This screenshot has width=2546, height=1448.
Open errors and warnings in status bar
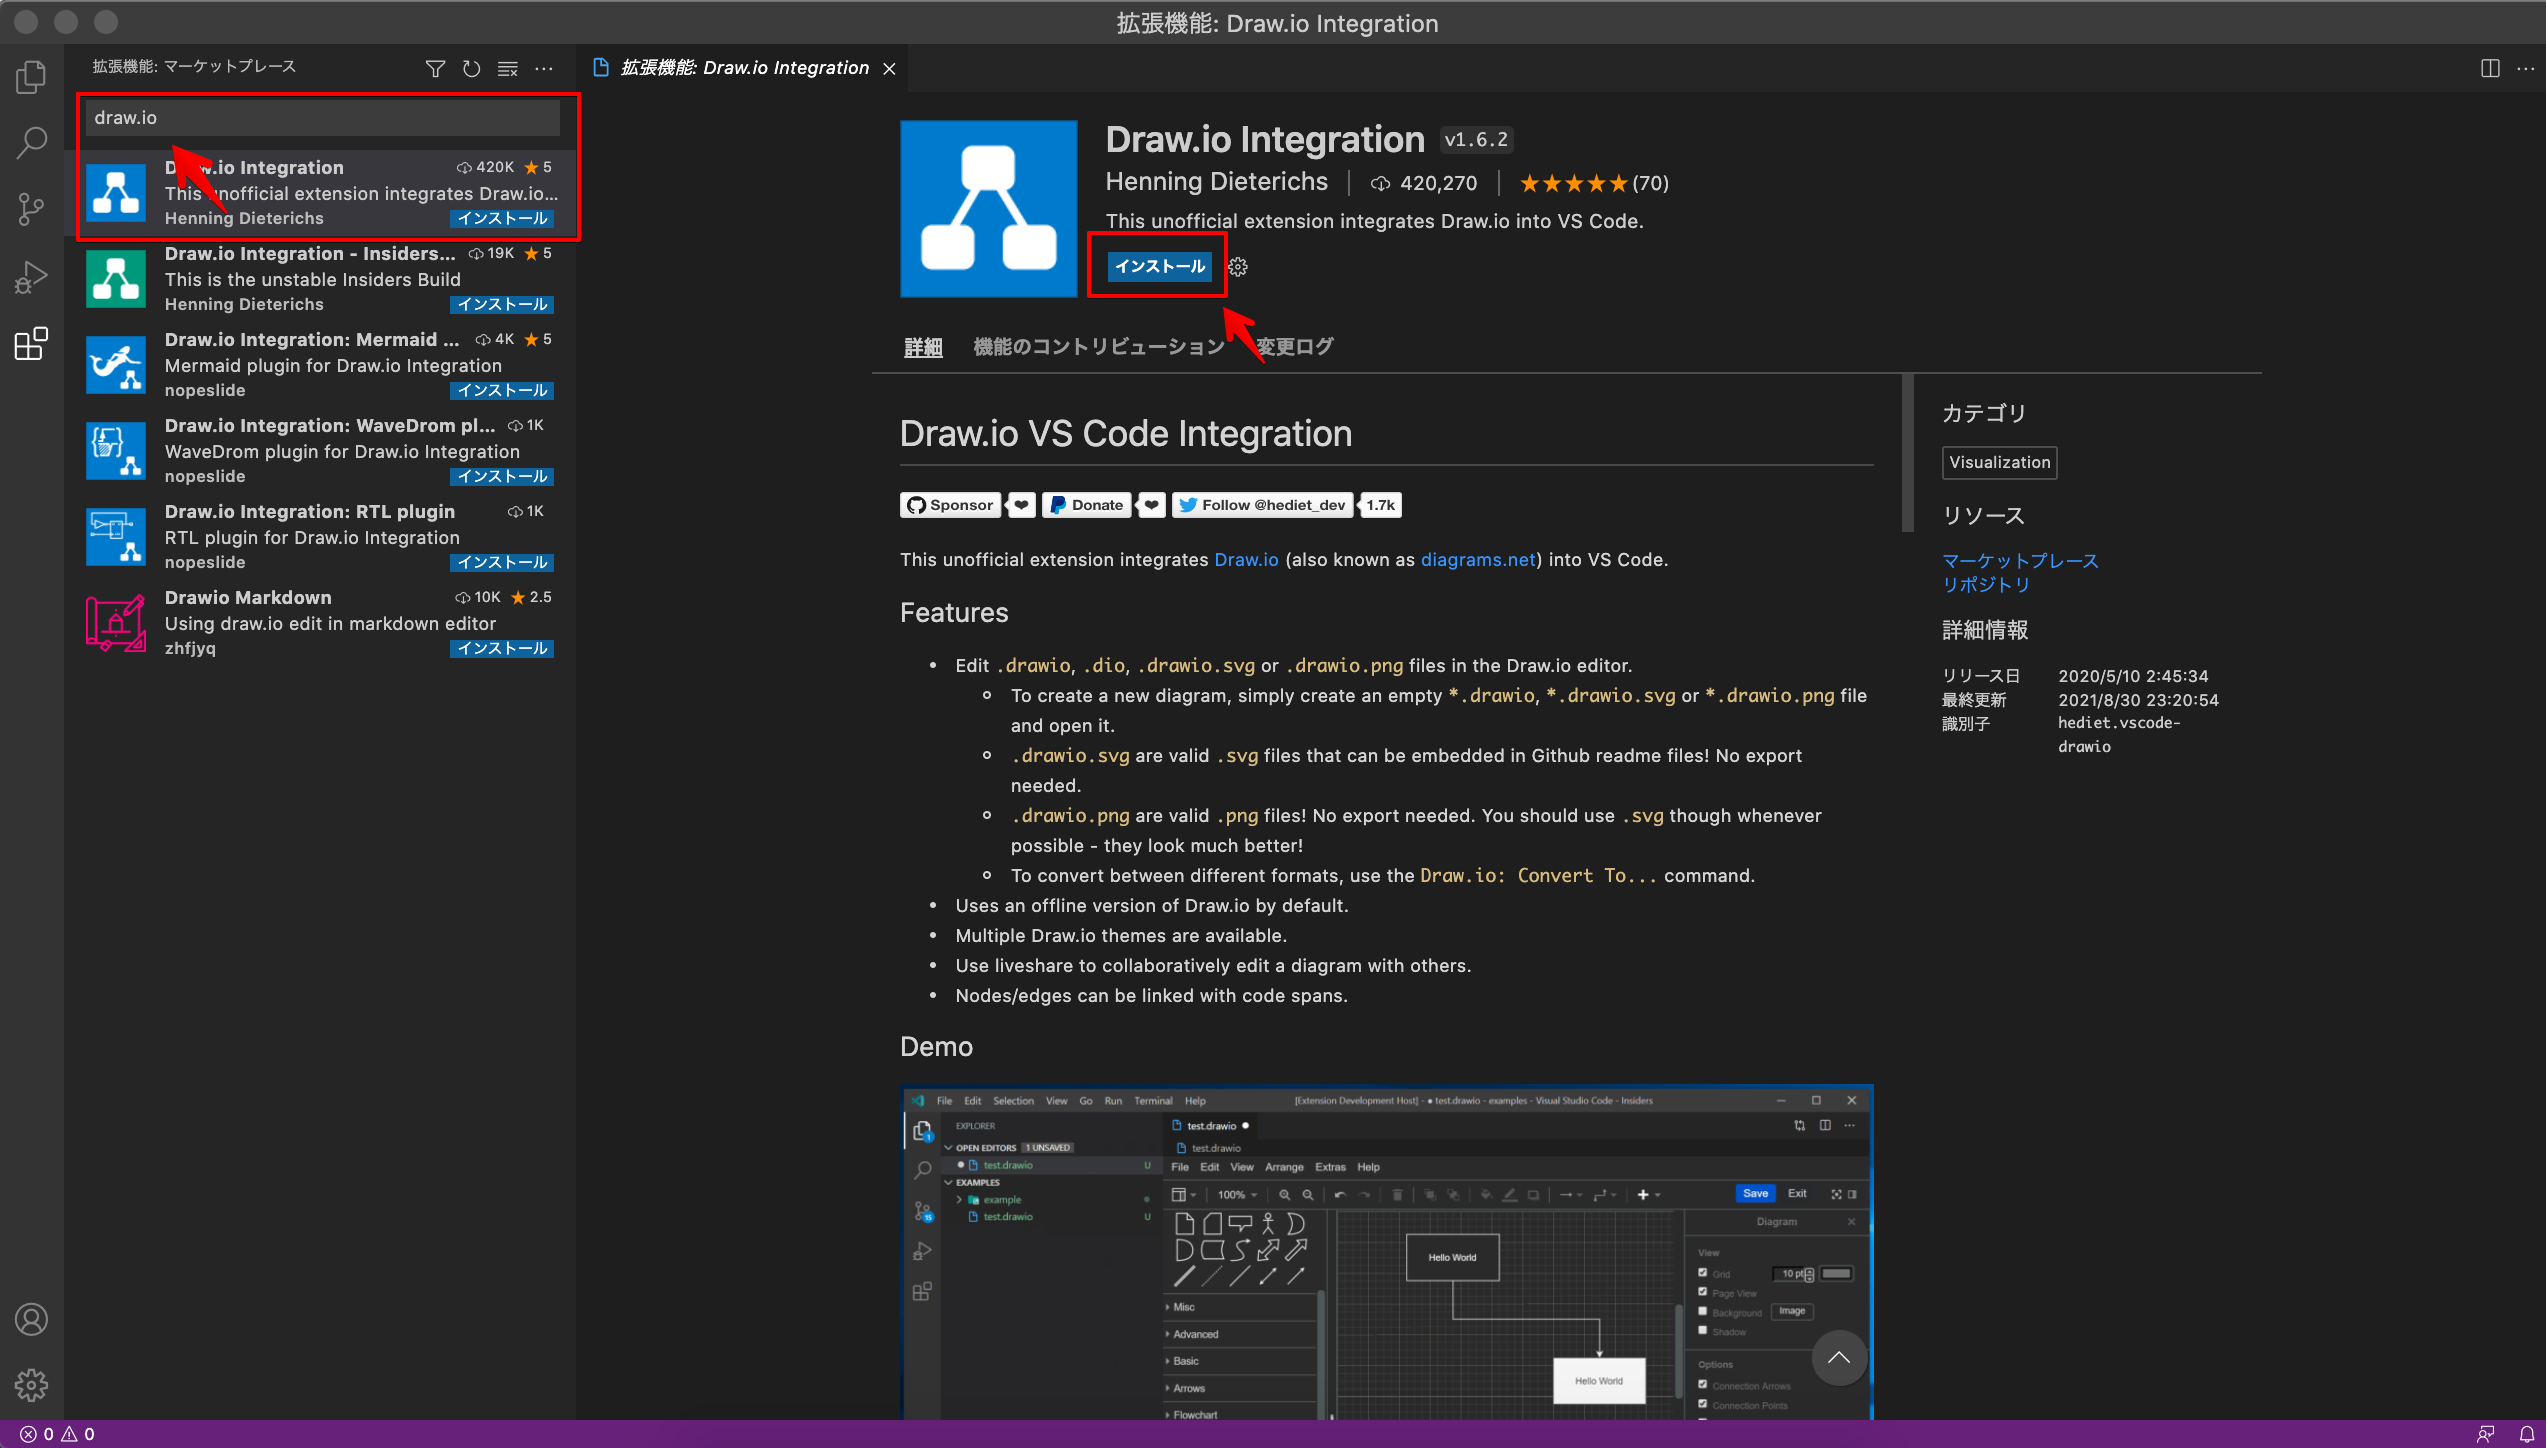pos(57,1434)
